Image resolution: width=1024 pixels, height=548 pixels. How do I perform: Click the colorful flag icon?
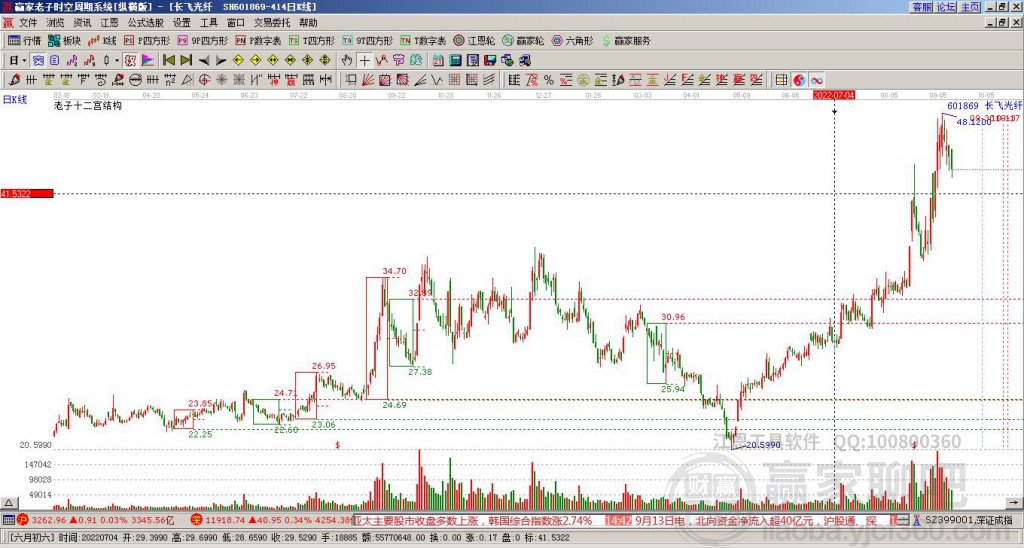[148, 61]
